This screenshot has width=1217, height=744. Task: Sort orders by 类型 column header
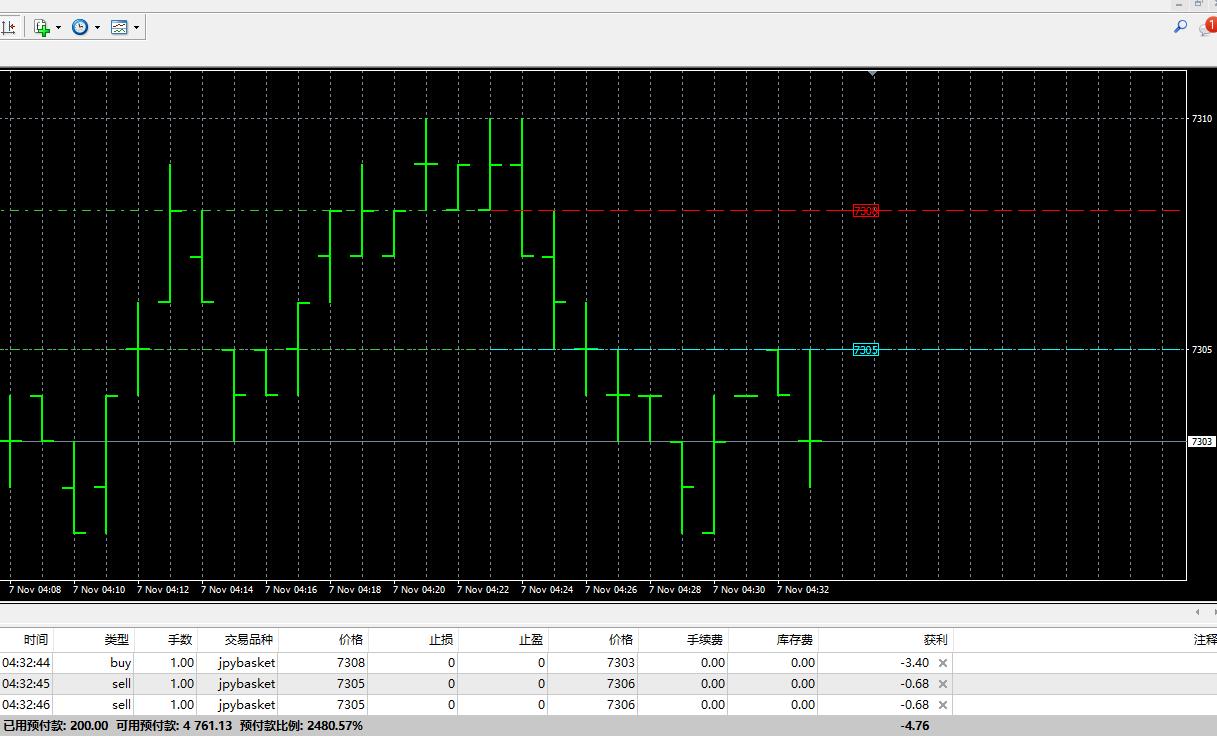(94, 640)
